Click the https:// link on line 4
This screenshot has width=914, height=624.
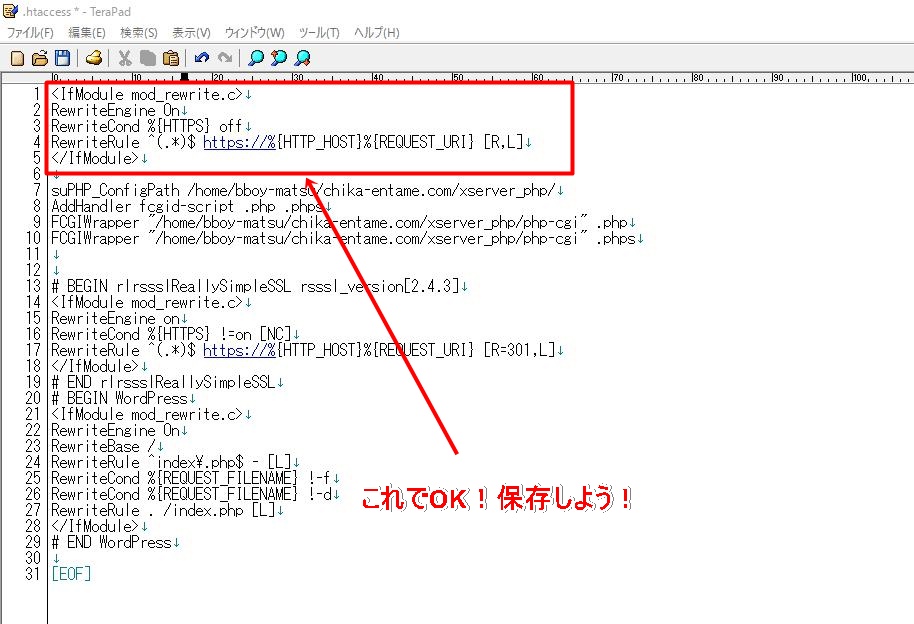pyautogui.click(x=240, y=142)
